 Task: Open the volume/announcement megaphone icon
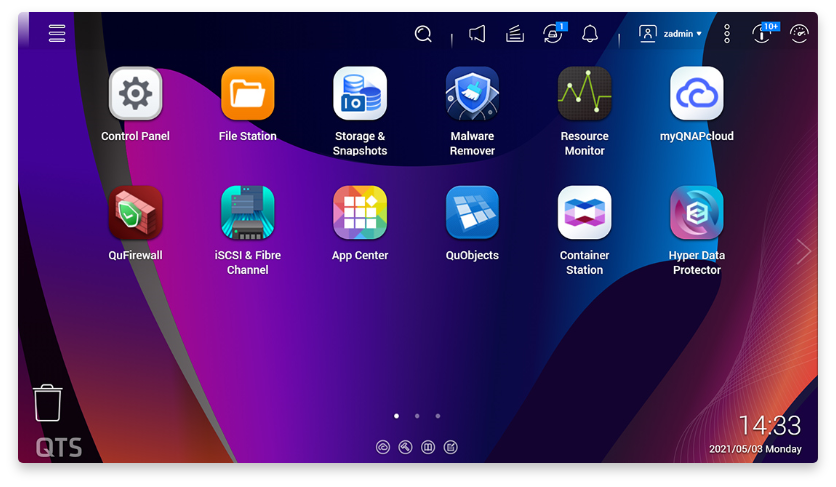(477, 34)
